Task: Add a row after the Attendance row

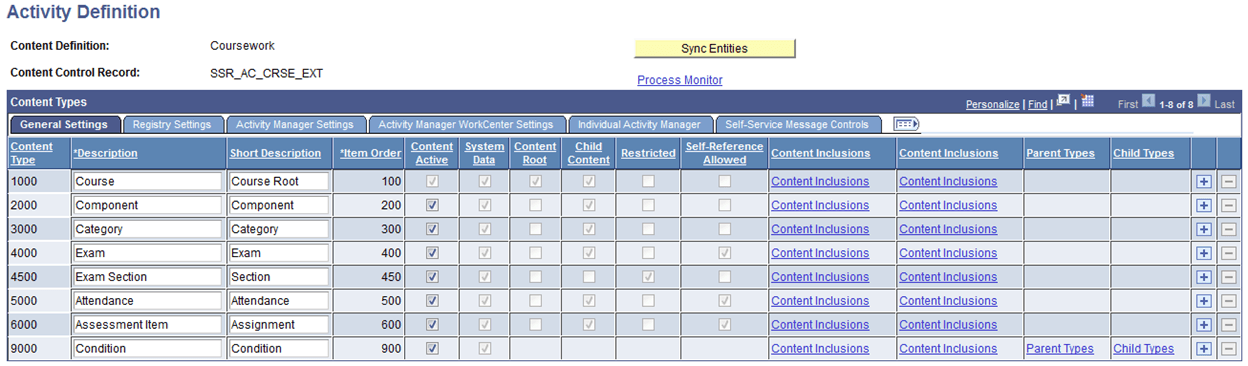Action: [x=1204, y=301]
